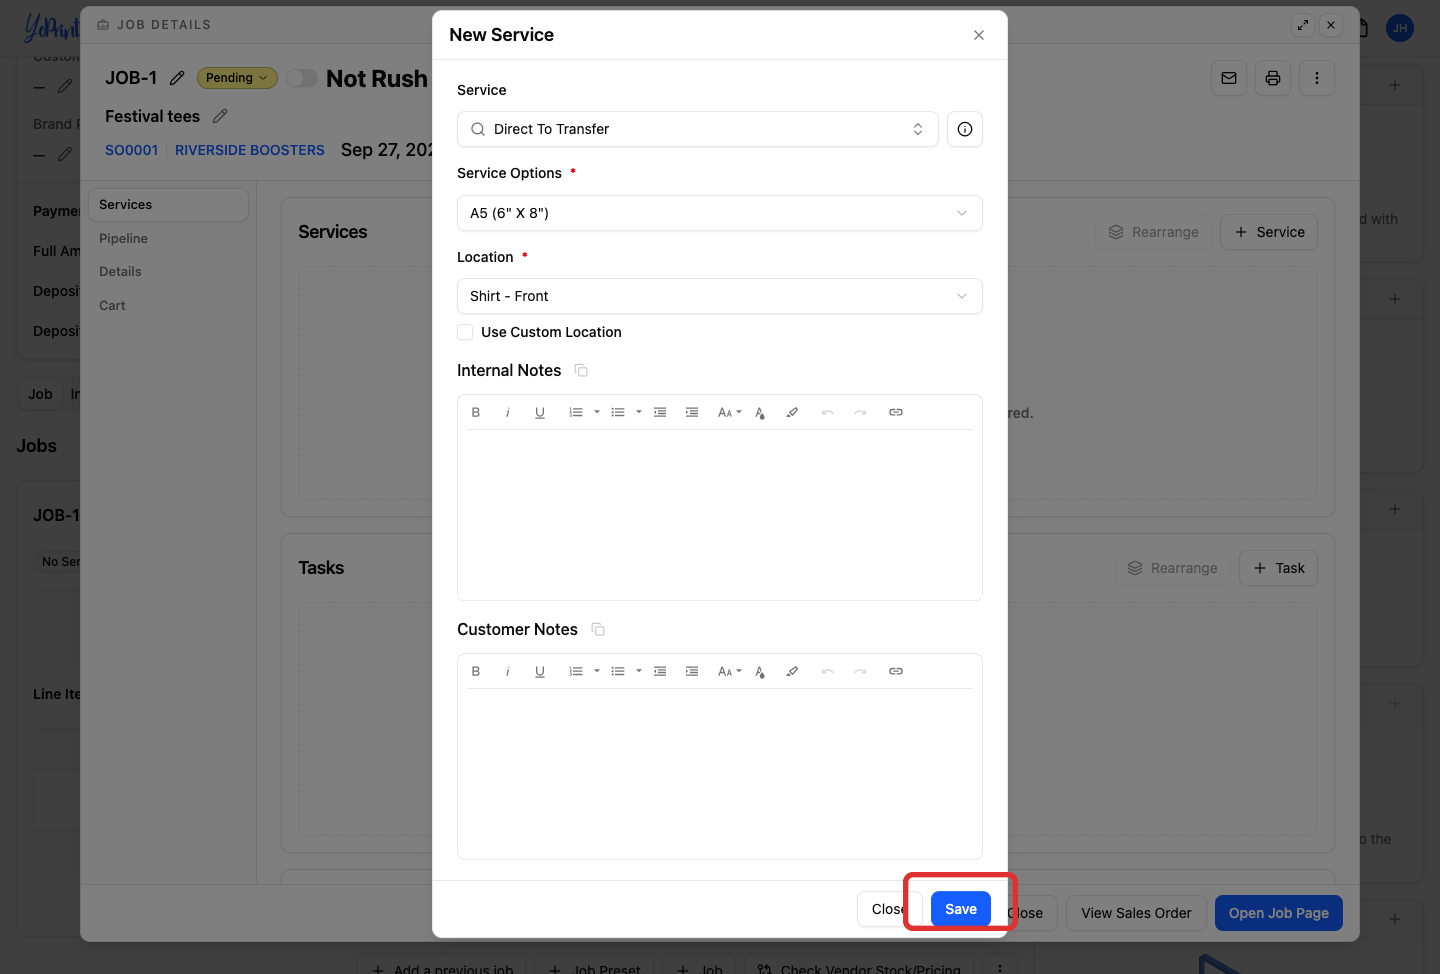Decrease indent in Internal Notes toolbar
This screenshot has height=974, width=1440.
coord(660,412)
